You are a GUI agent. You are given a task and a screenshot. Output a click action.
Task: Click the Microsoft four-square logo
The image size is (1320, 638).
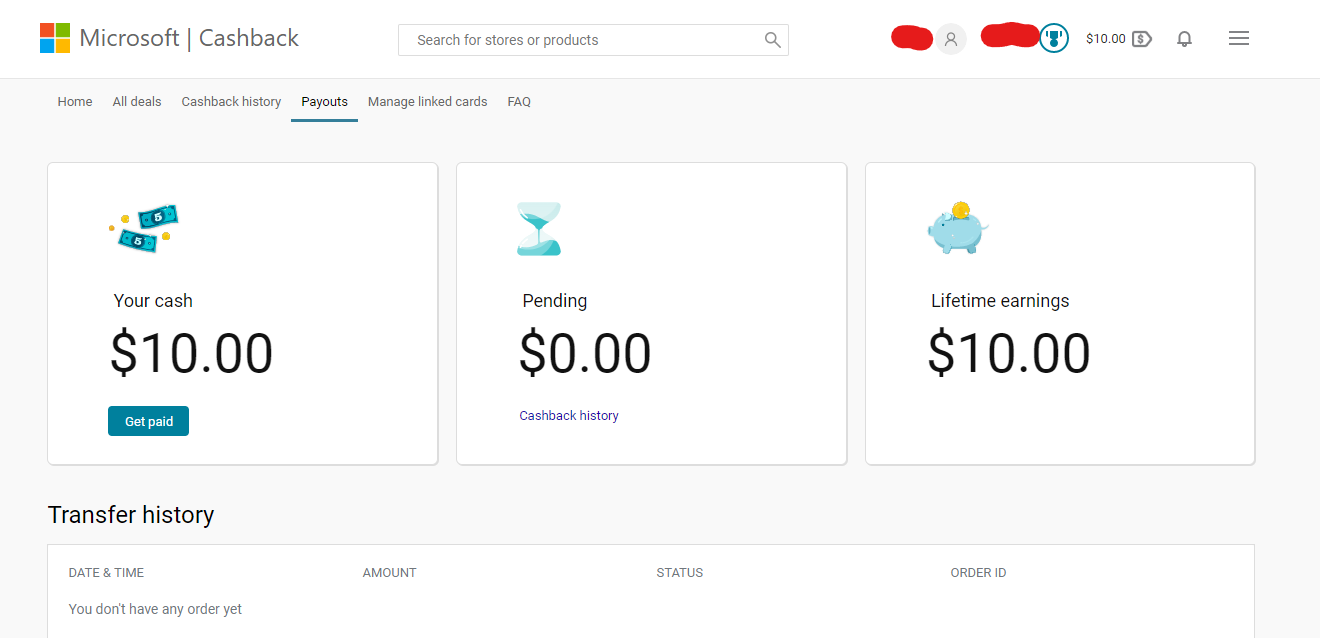(55, 38)
